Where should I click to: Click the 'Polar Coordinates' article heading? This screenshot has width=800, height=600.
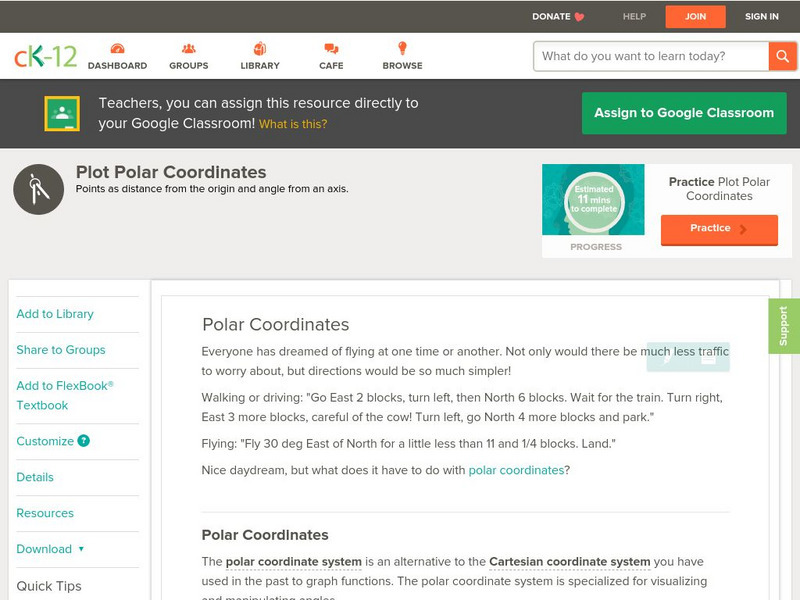276,324
